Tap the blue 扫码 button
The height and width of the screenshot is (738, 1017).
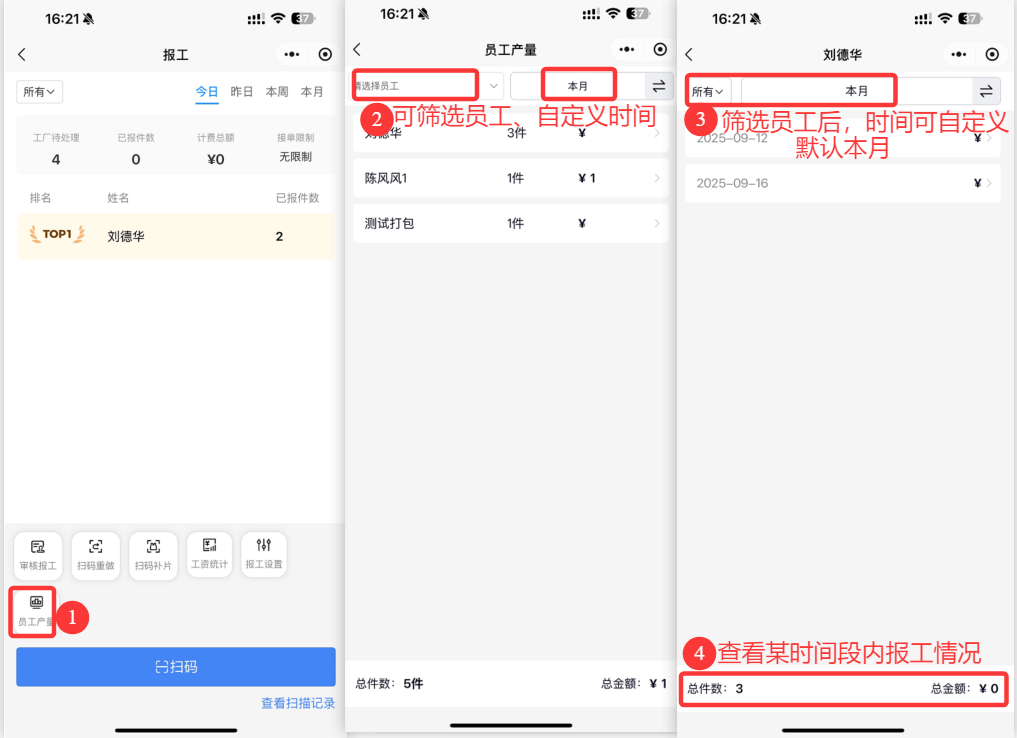coord(176,667)
